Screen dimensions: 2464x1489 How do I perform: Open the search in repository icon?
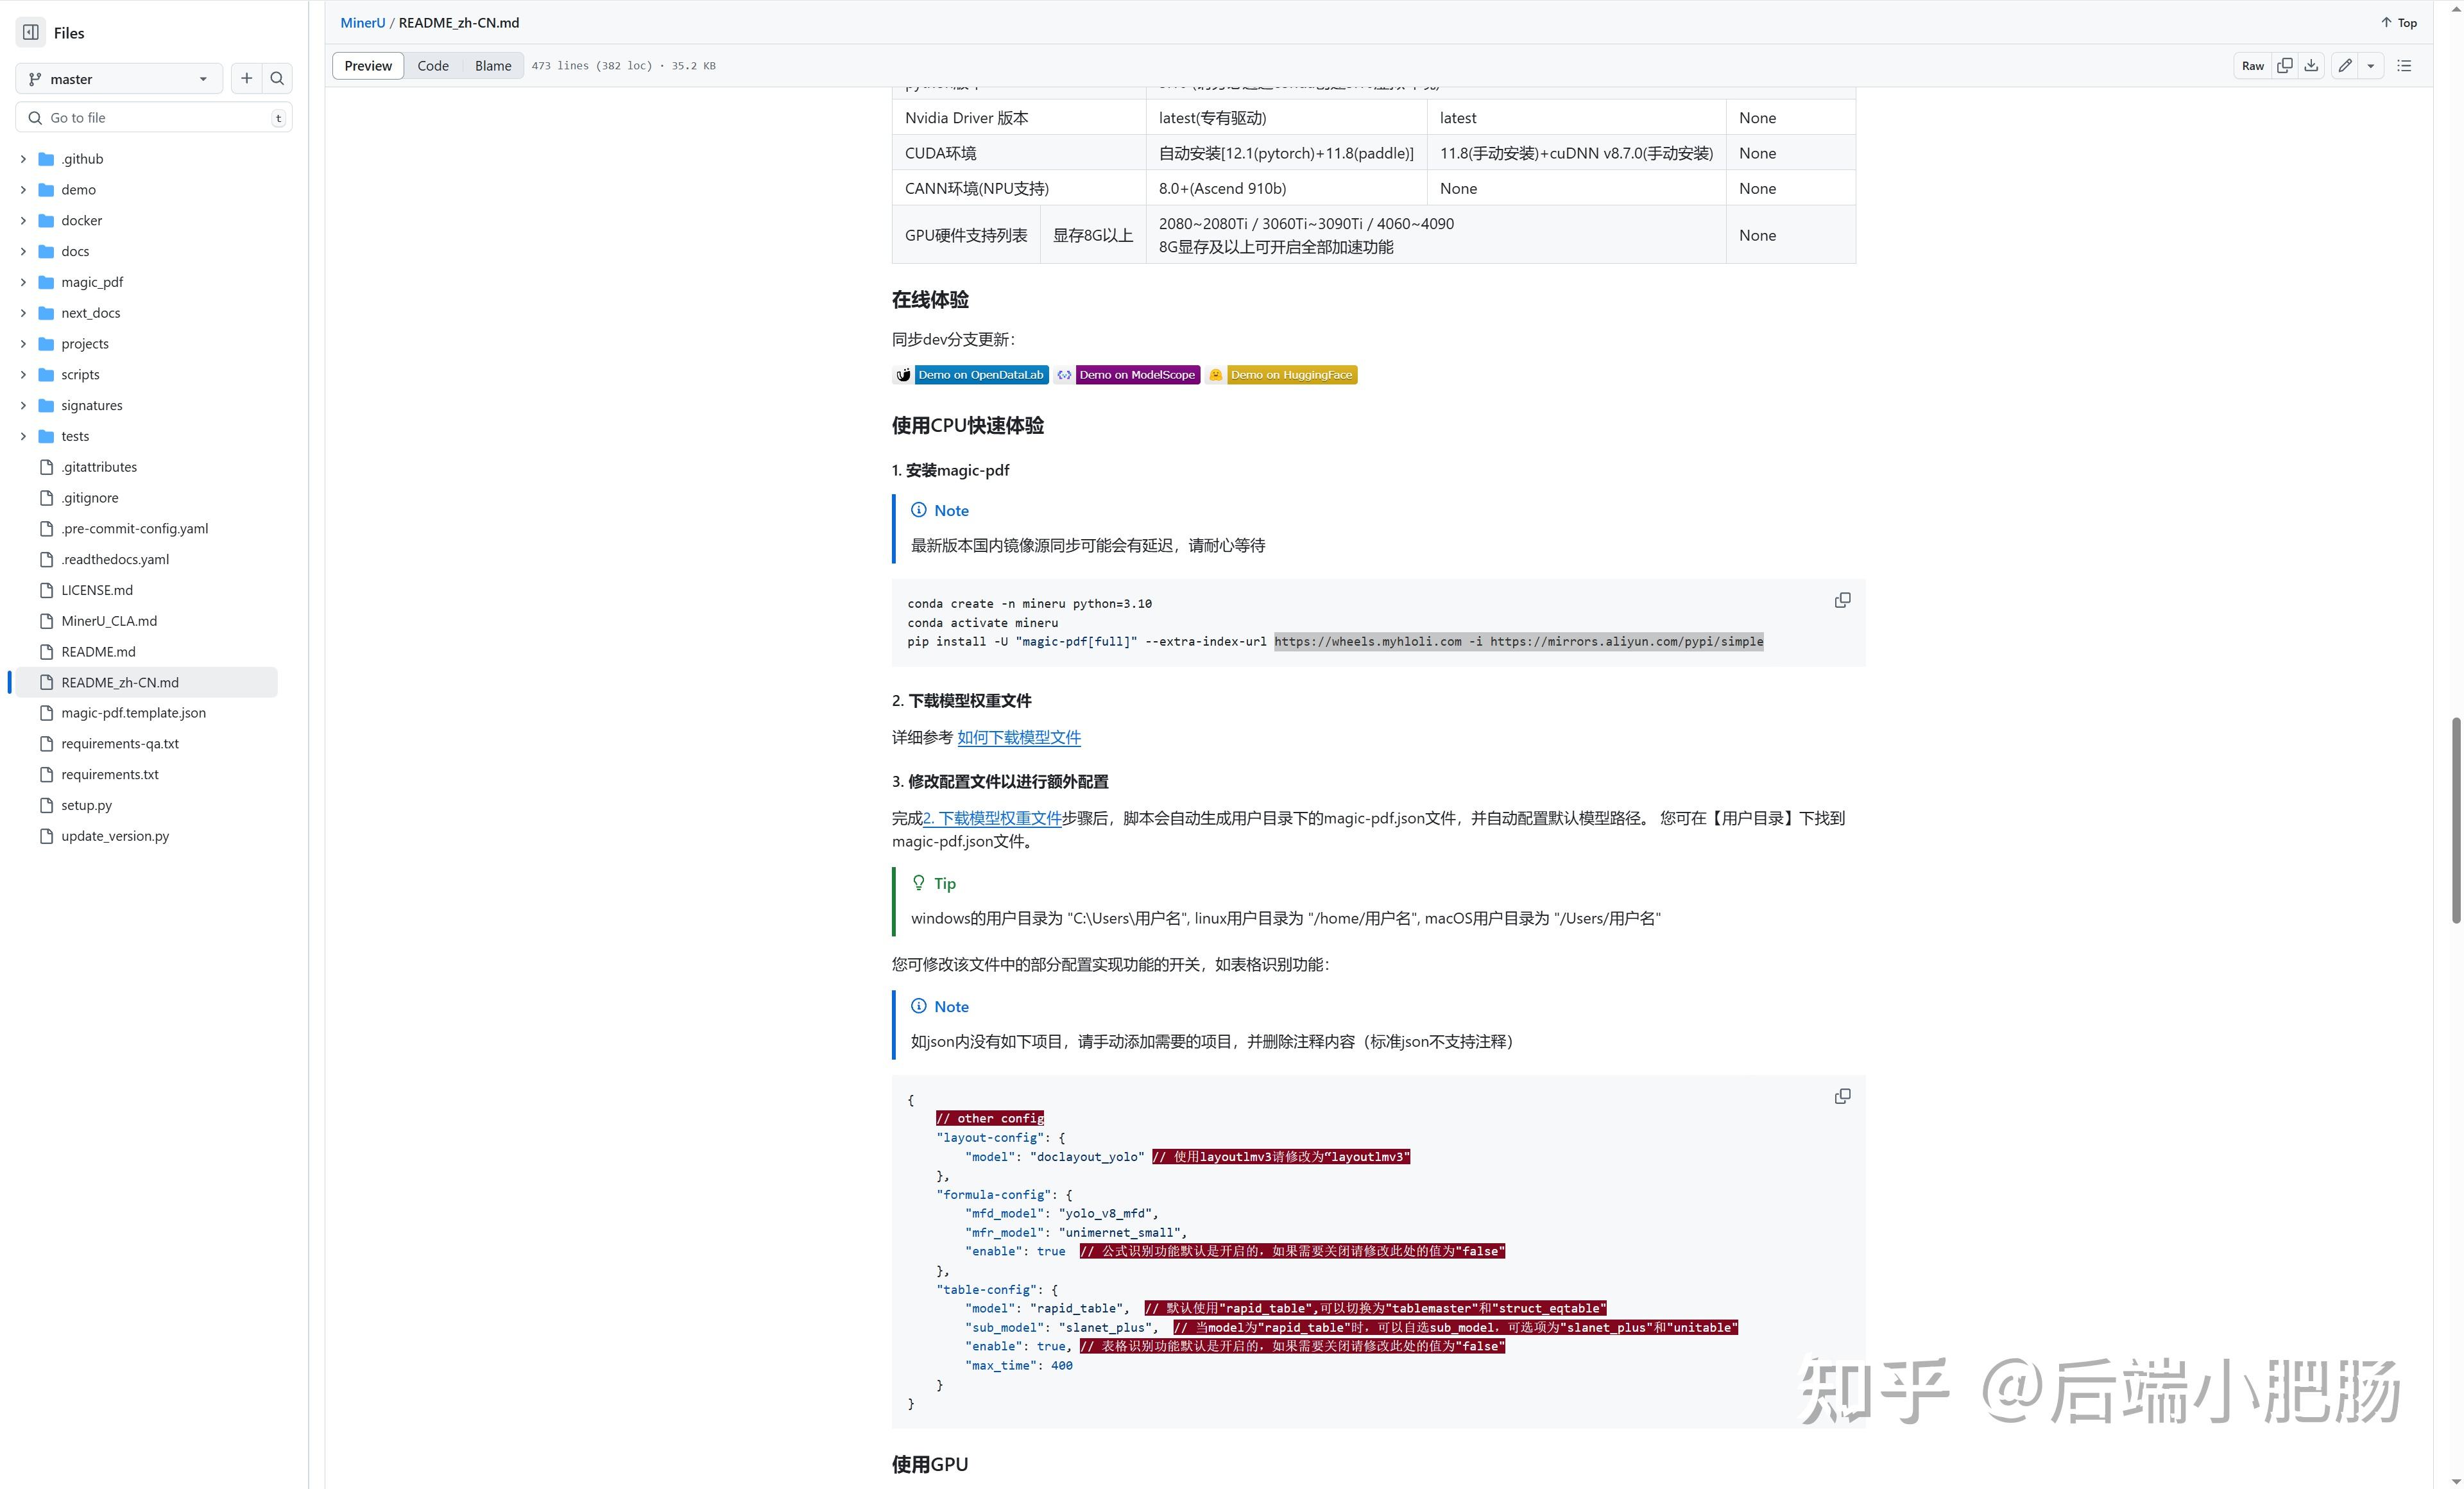276,78
